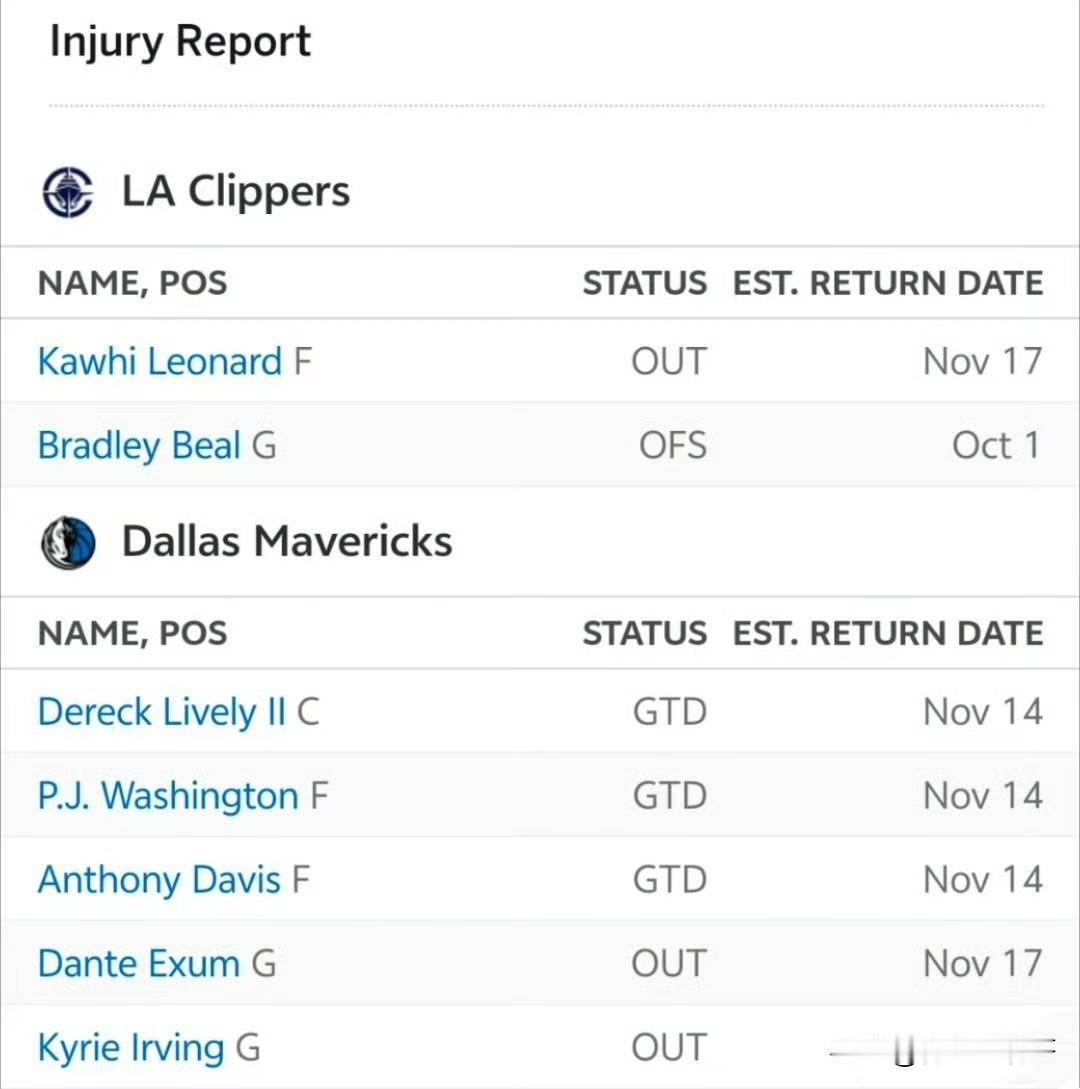Click the Dante Exum player name
Image resolution: width=1080 pixels, height=1089 pixels.
138,964
